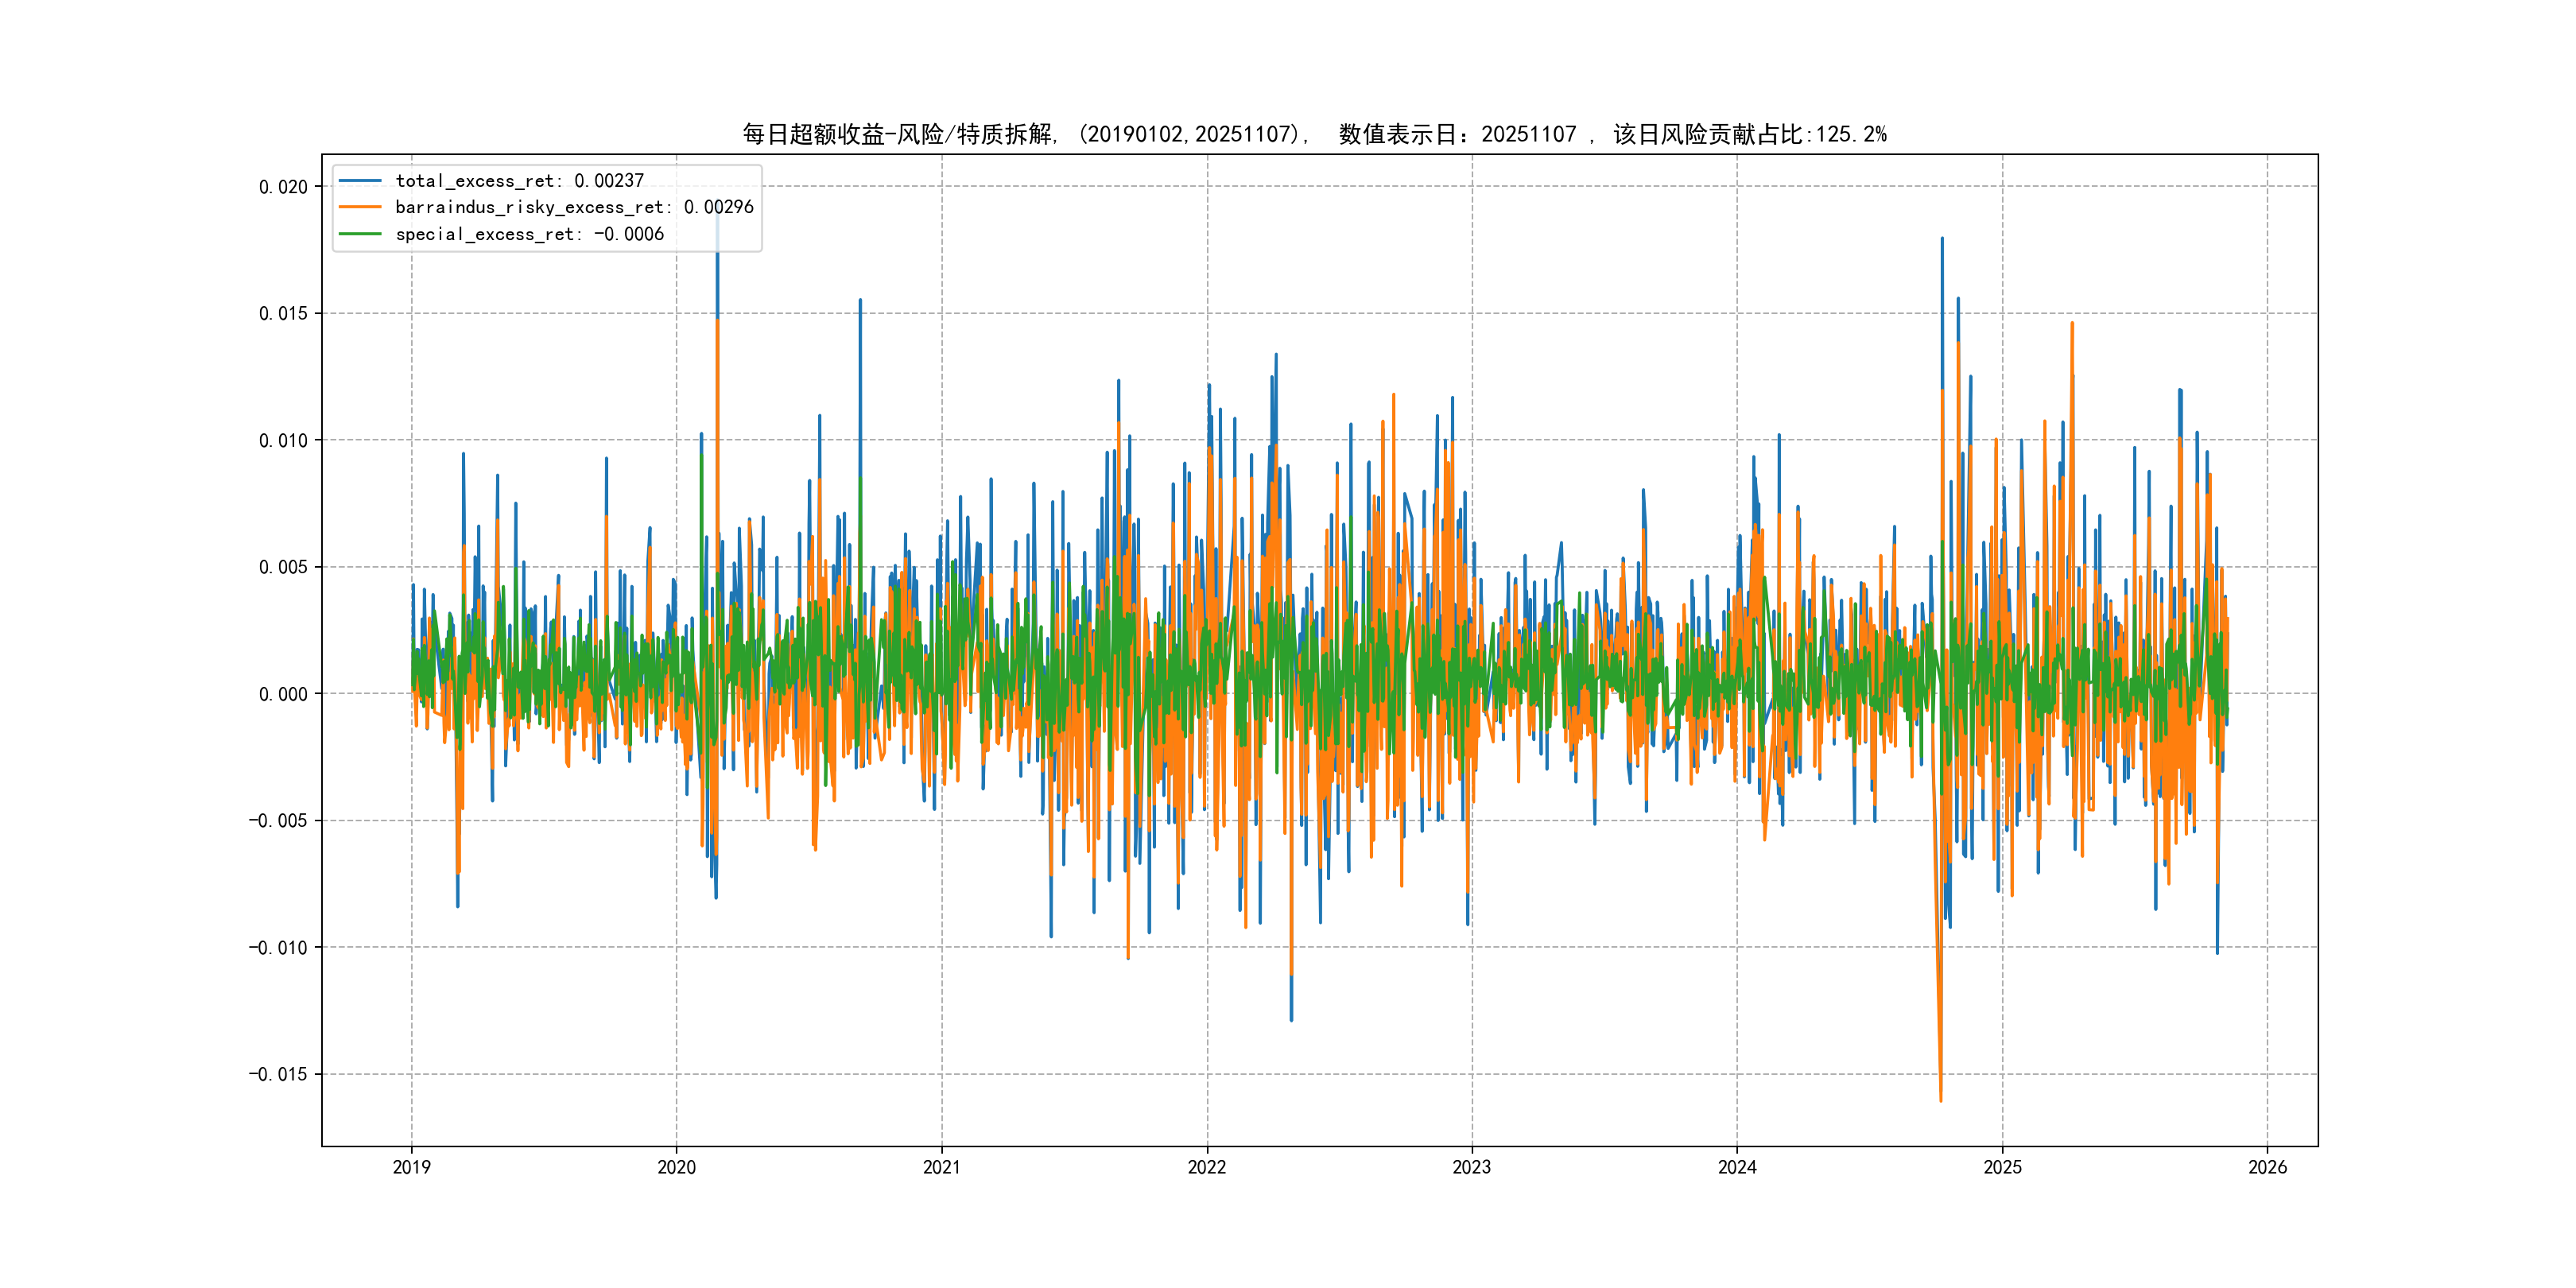Click the 2022 x-axis tick label
The height and width of the screenshot is (1288, 2576).
click(1206, 1167)
